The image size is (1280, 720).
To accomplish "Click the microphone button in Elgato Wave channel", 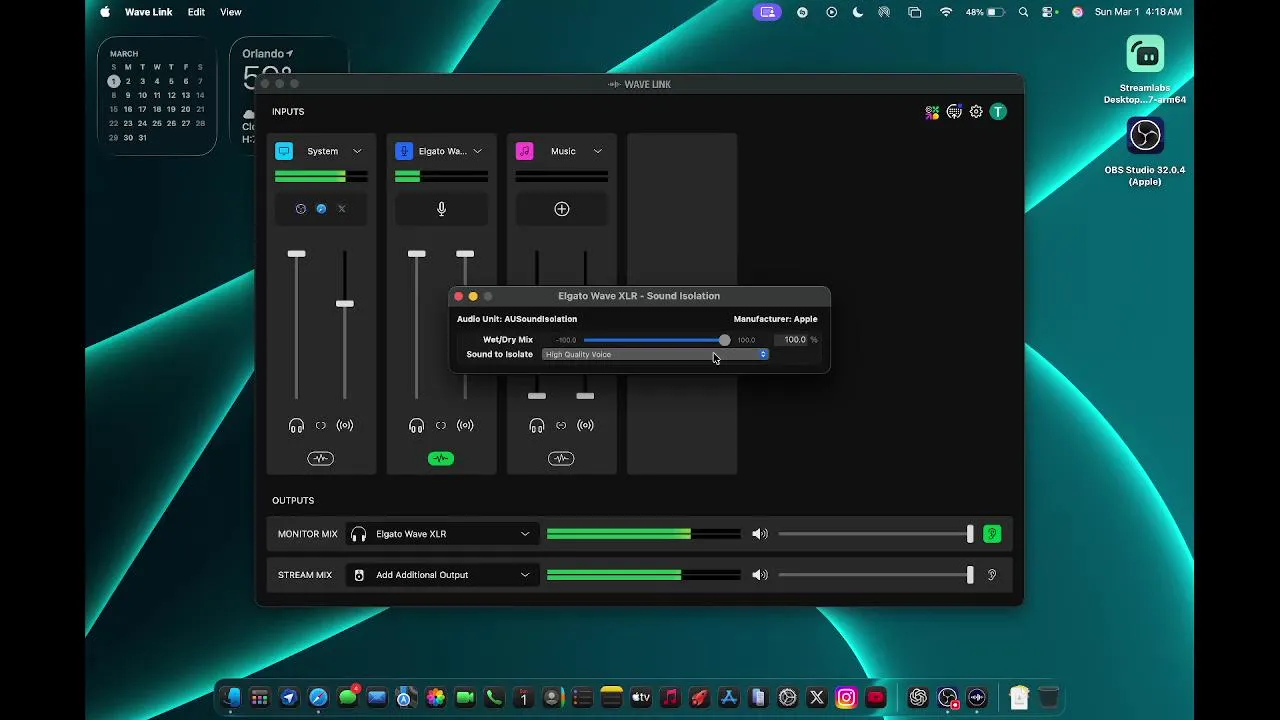I will [441, 209].
